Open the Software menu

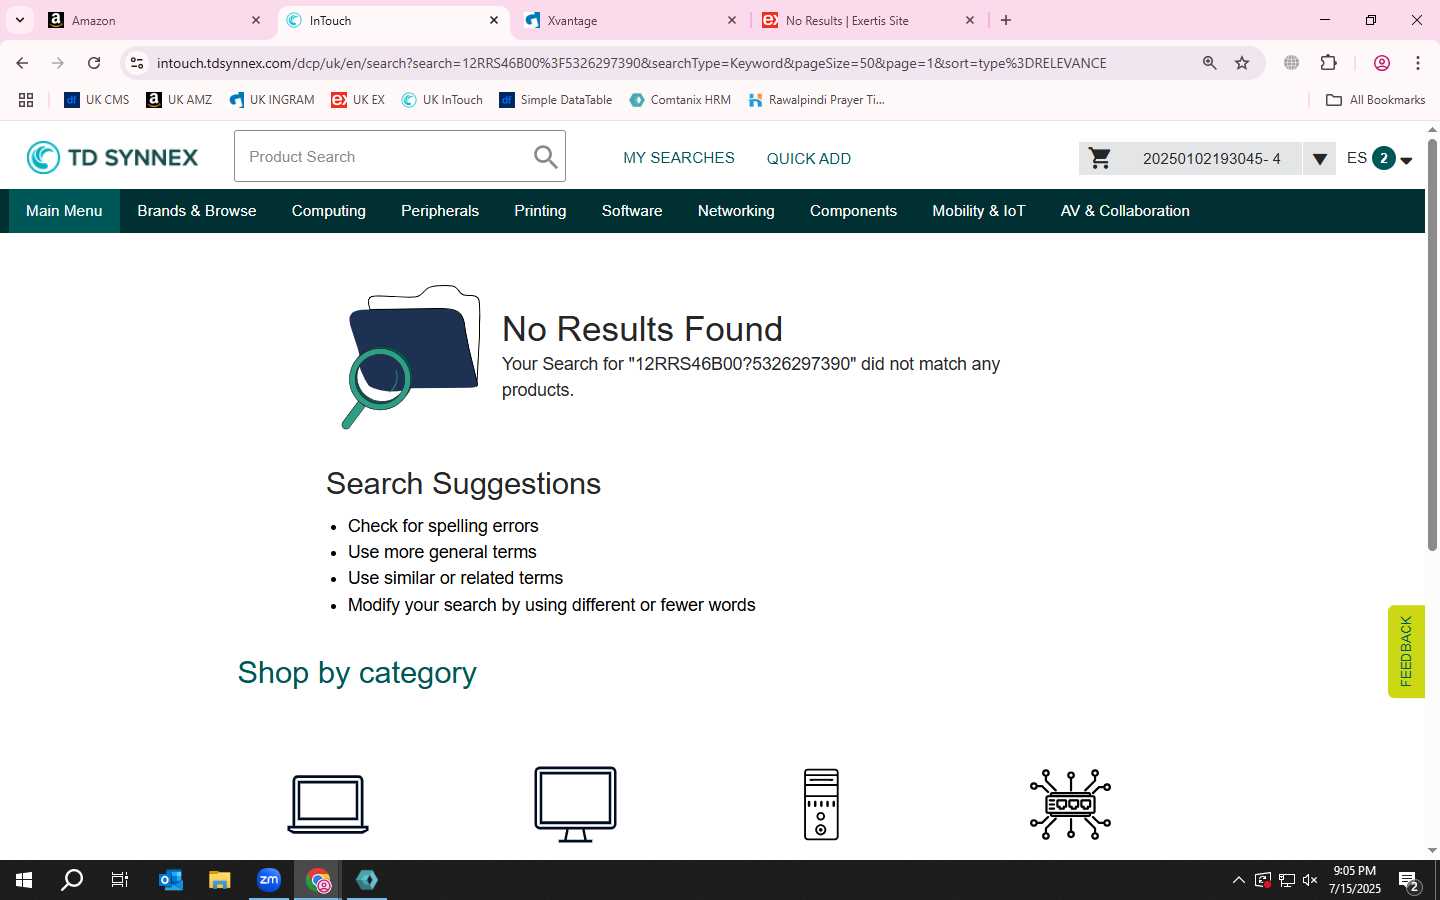[x=632, y=211]
